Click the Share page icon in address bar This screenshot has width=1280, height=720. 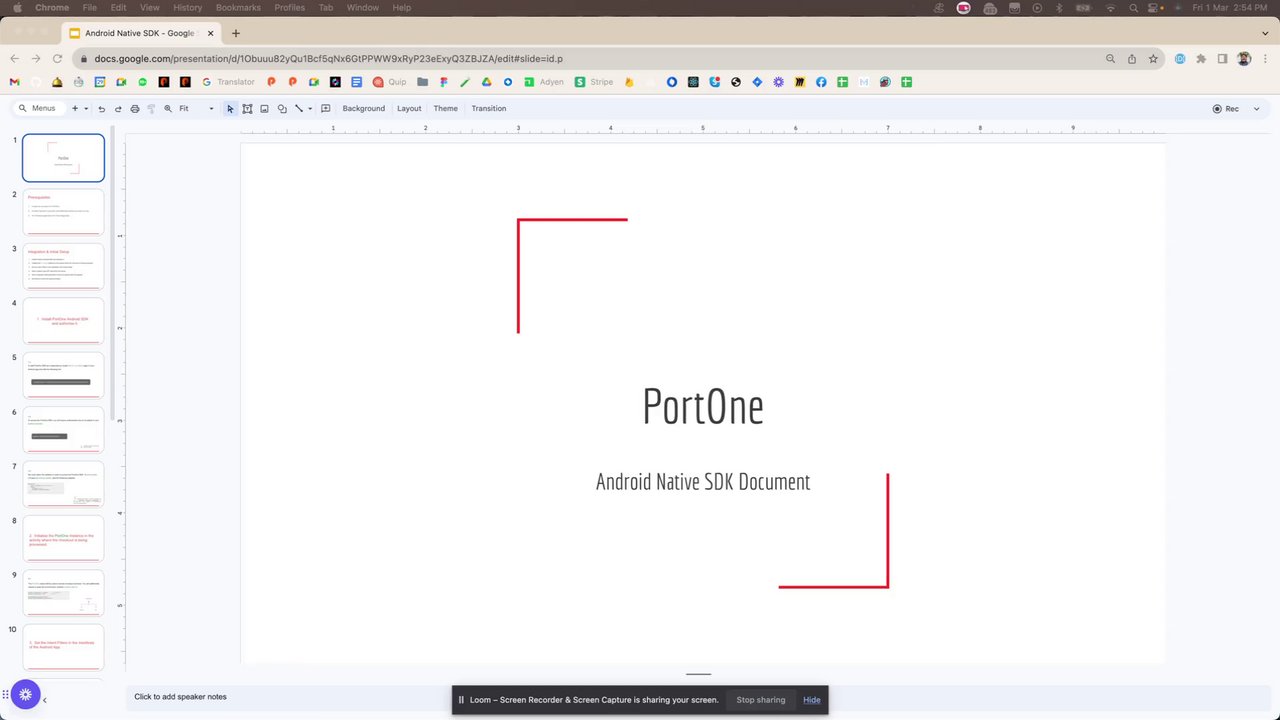click(1132, 59)
